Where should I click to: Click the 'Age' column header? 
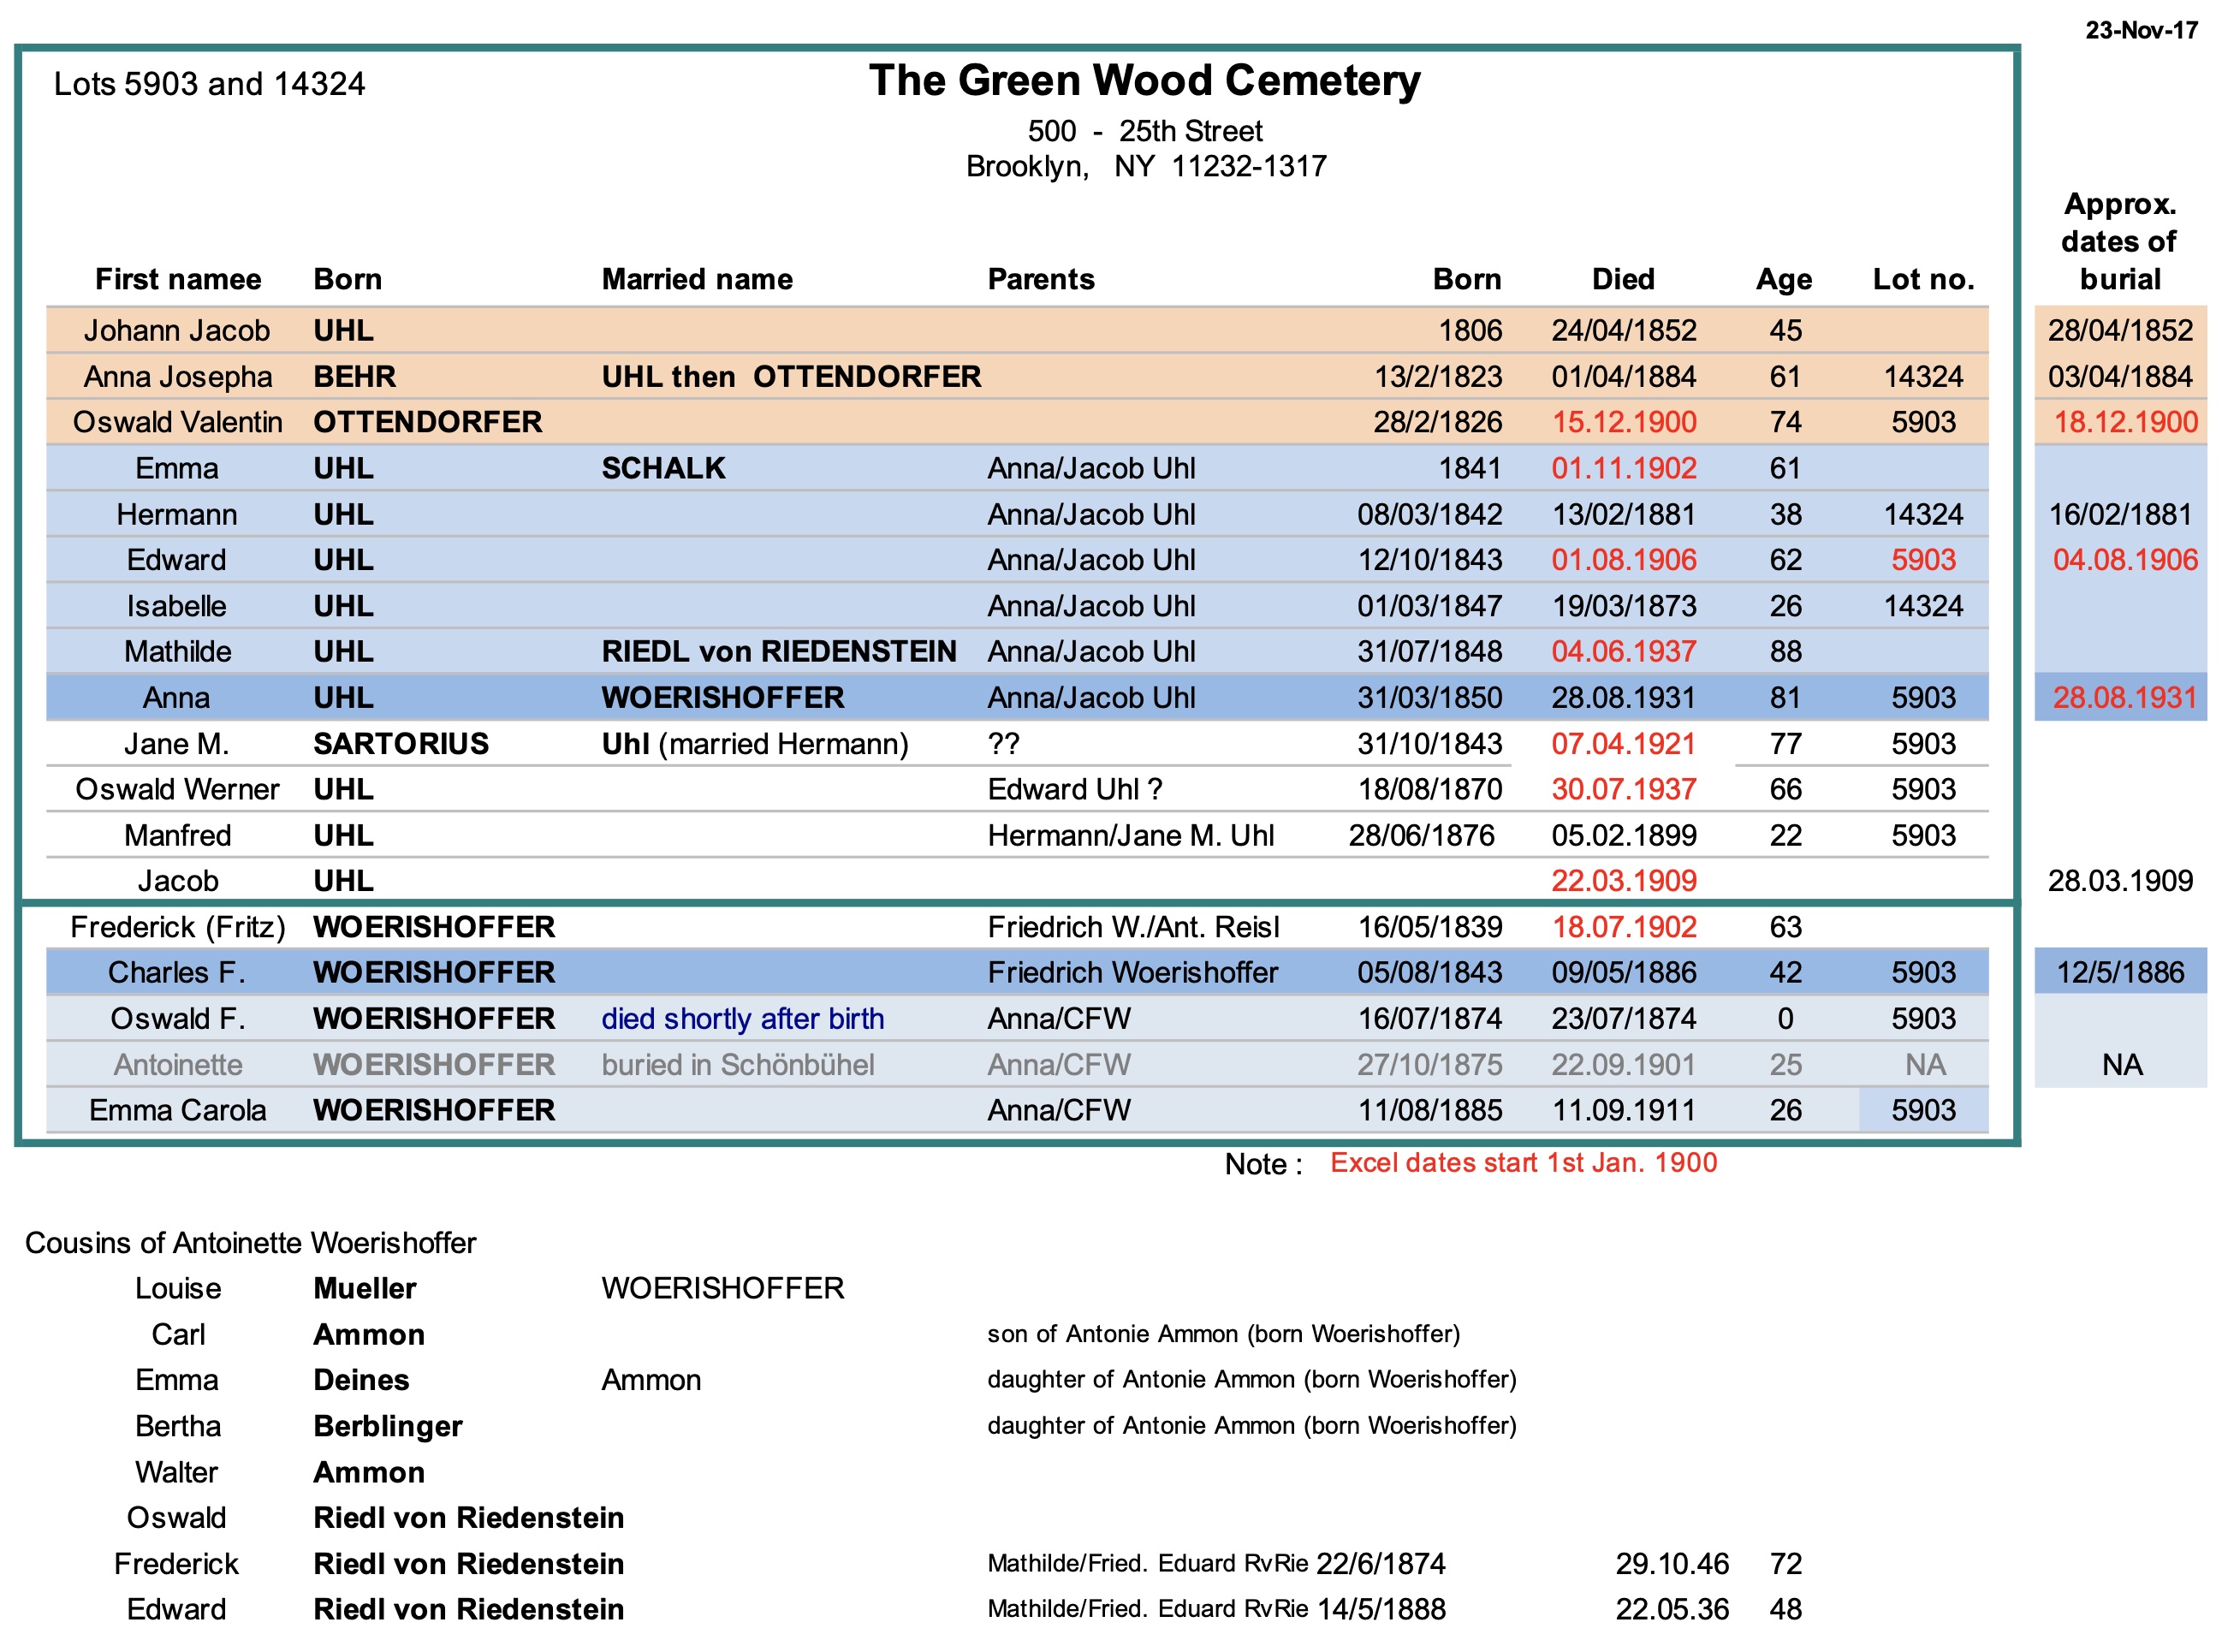pyautogui.click(x=1784, y=279)
